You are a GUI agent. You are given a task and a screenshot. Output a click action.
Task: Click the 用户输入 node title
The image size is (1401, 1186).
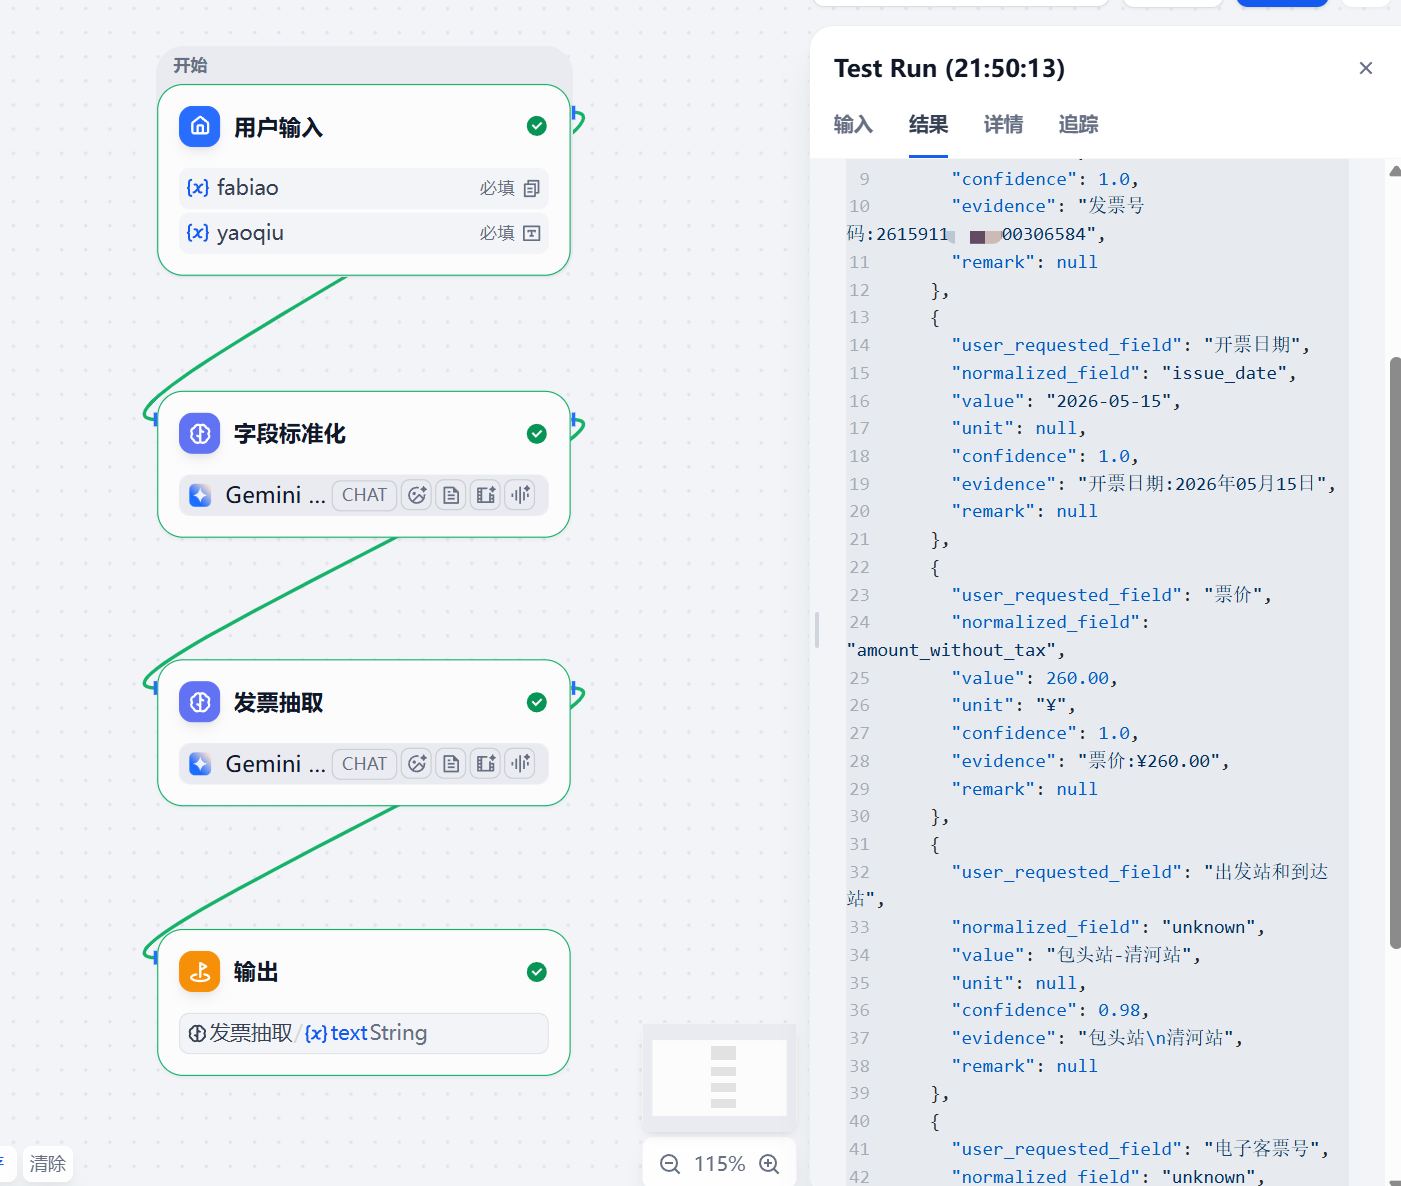(278, 128)
